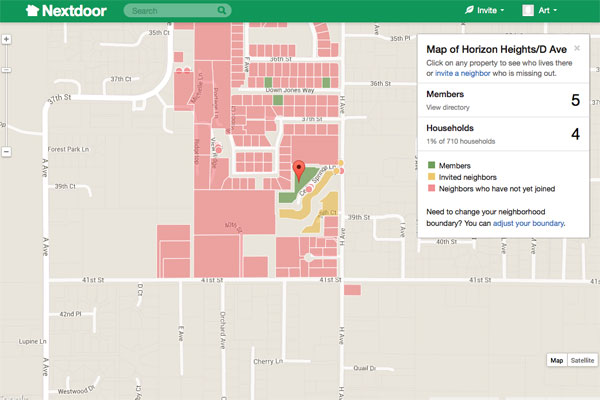Click the search magnifier icon
600x400 pixels.
[x=222, y=10]
